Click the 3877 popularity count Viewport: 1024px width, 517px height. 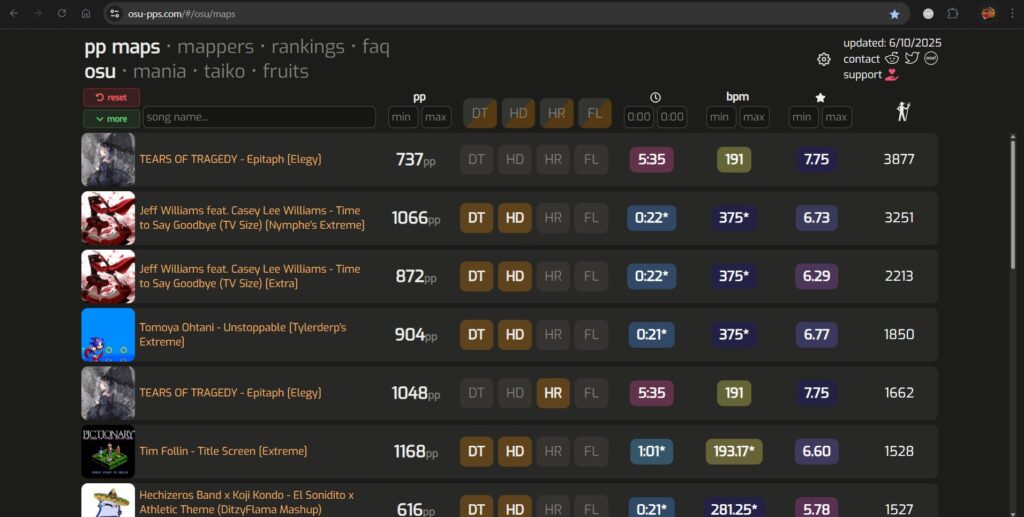pyautogui.click(x=899, y=159)
